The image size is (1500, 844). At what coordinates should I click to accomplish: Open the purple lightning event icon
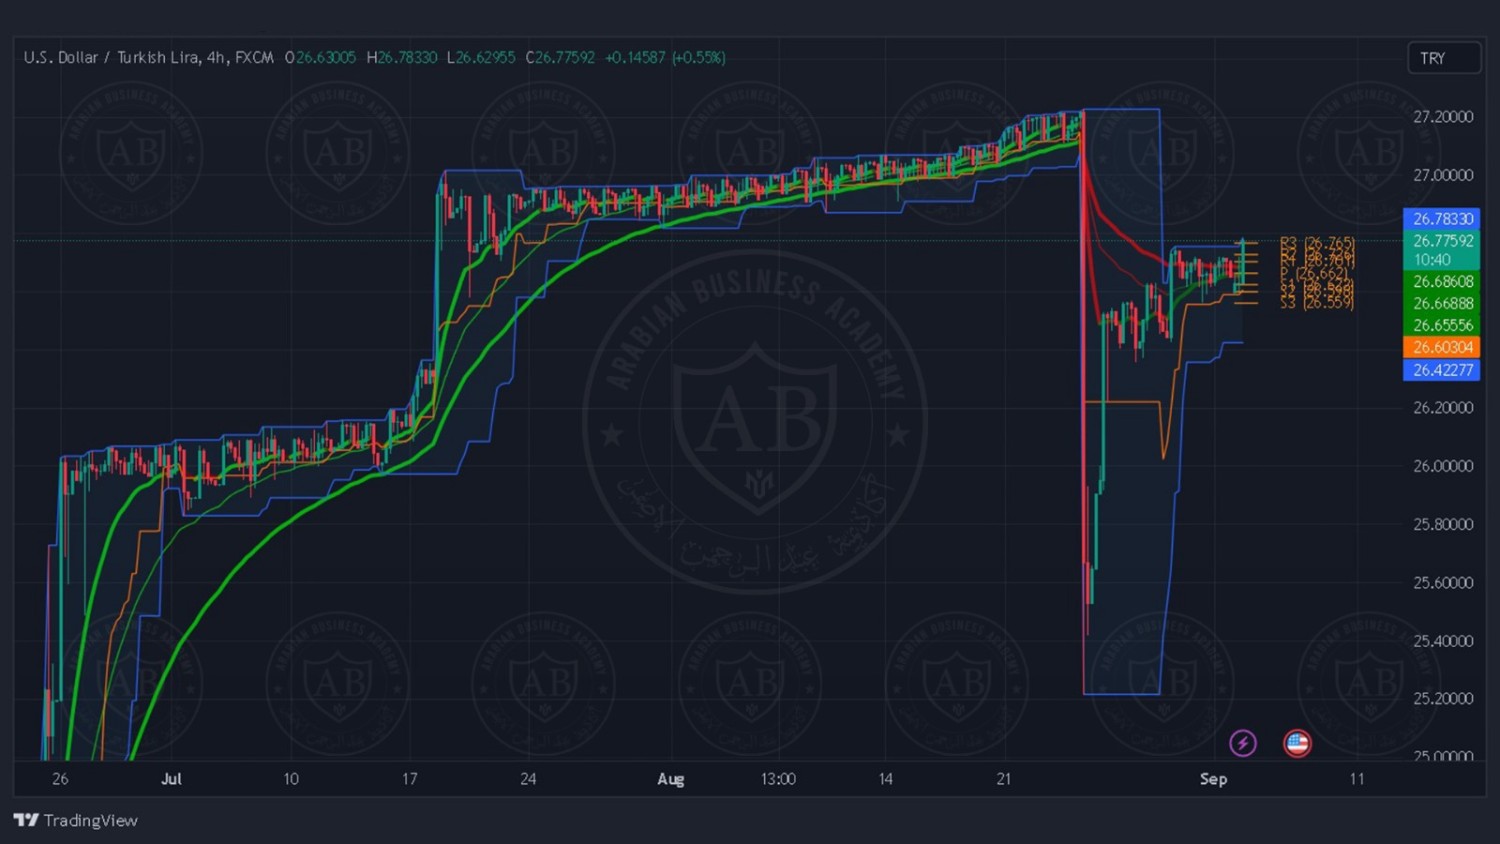(1243, 743)
